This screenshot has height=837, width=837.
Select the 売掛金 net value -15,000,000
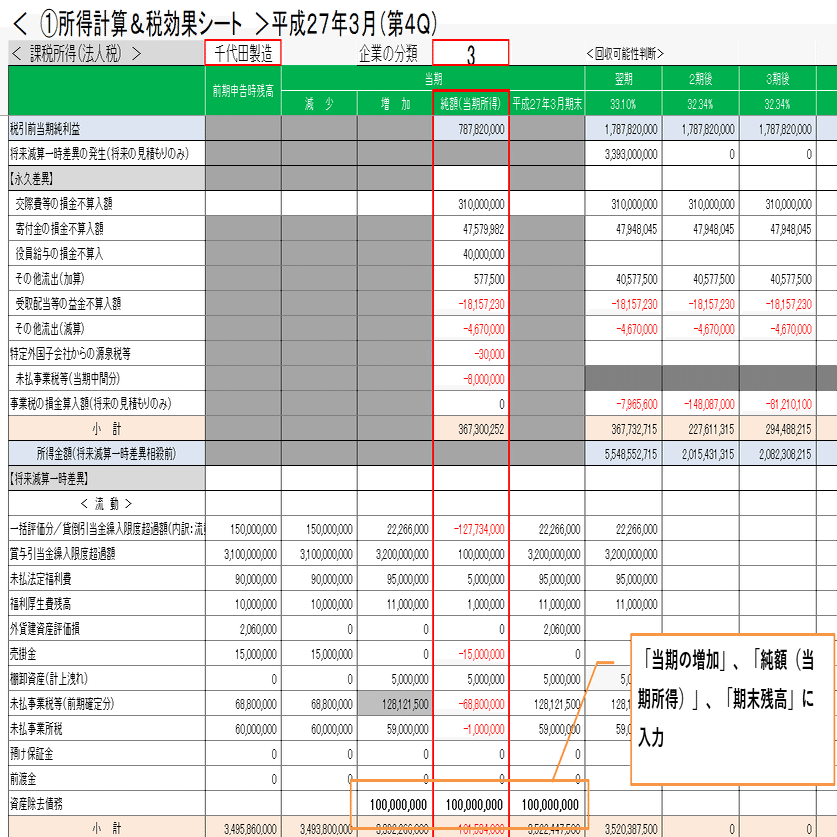[x=471, y=654]
